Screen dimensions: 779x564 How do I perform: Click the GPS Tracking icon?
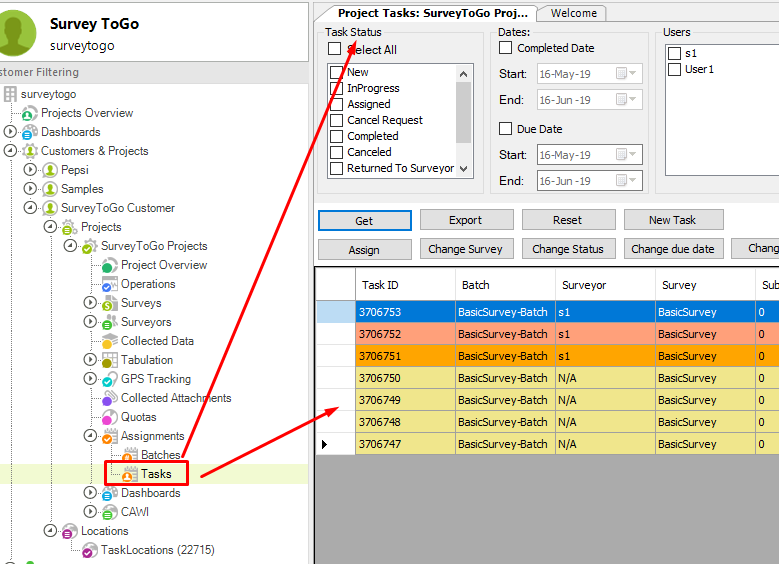click(x=109, y=379)
